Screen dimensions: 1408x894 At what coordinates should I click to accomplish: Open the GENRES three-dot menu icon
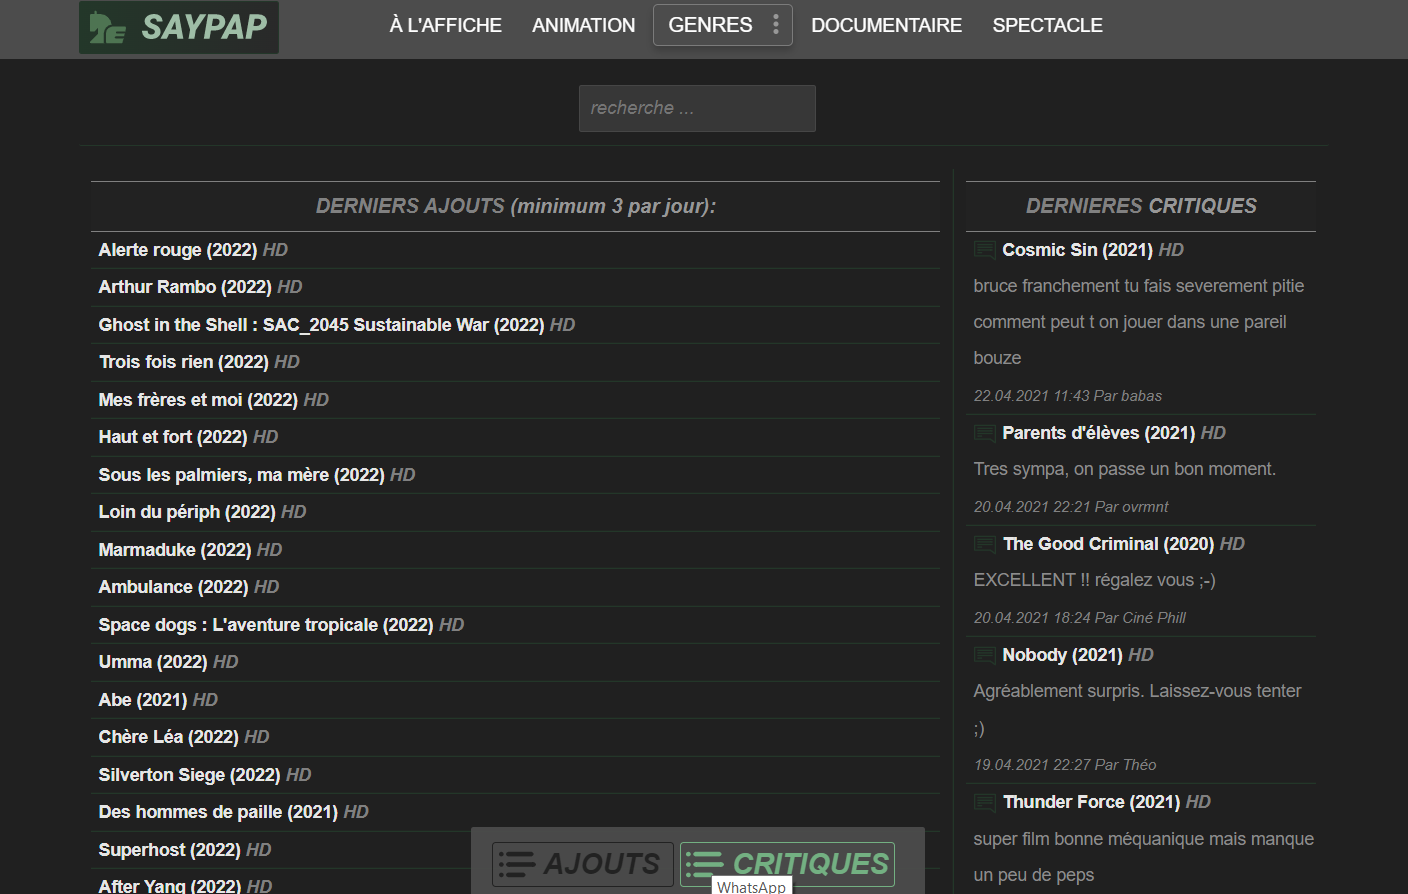coord(776,25)
